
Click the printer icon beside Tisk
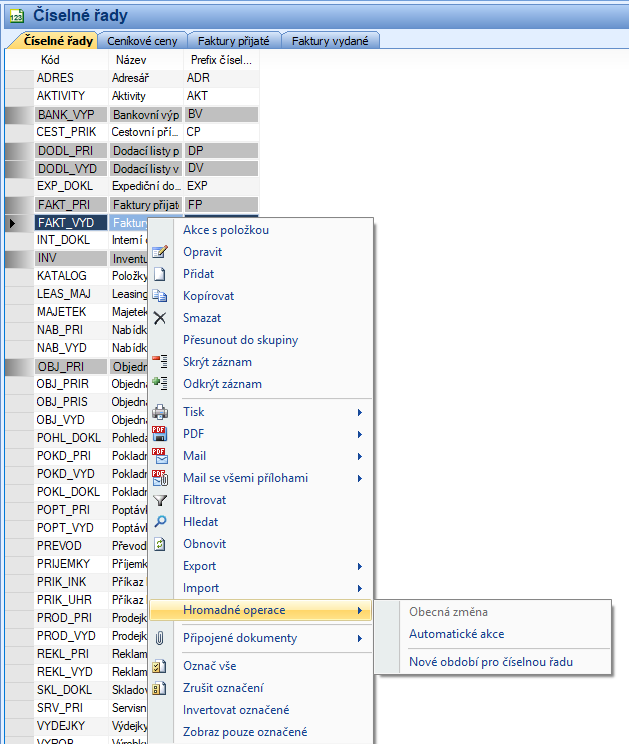pos(159,412)
